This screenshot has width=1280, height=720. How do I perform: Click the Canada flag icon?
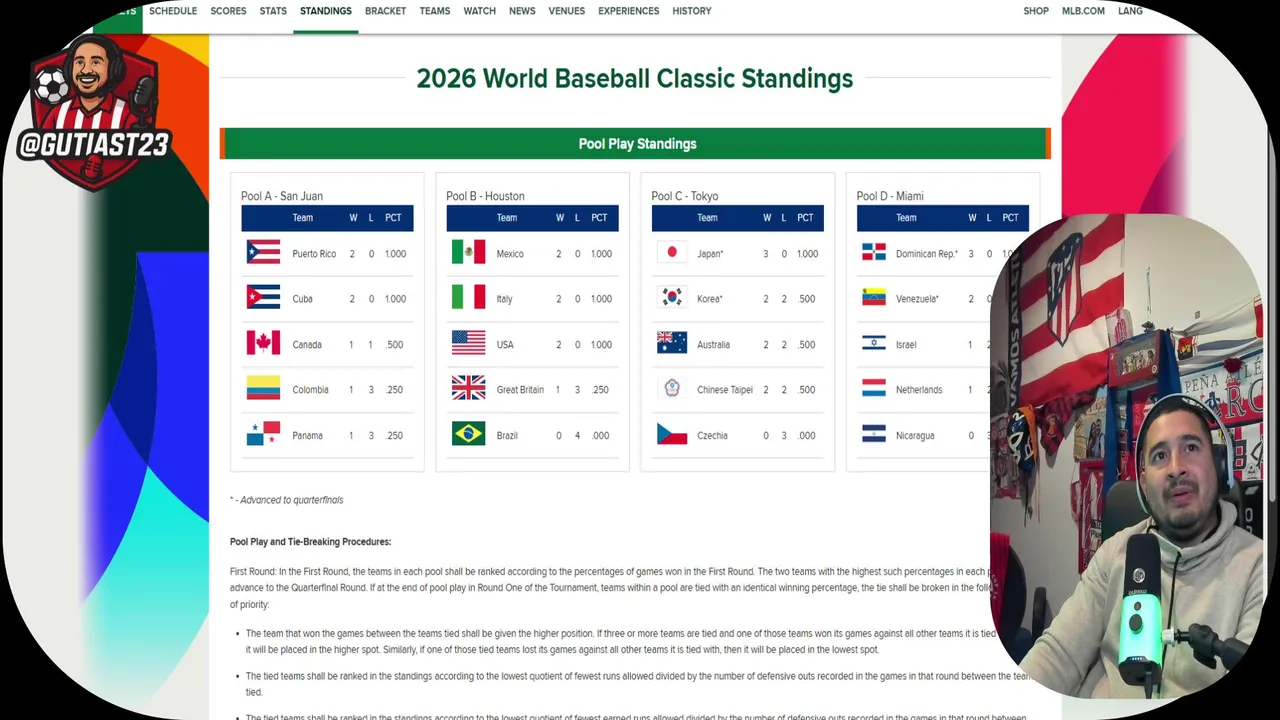263,343
